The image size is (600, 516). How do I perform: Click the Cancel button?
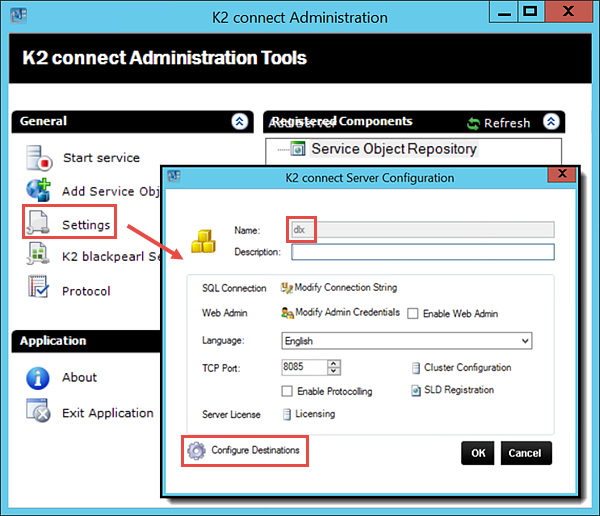pos(526,453)
